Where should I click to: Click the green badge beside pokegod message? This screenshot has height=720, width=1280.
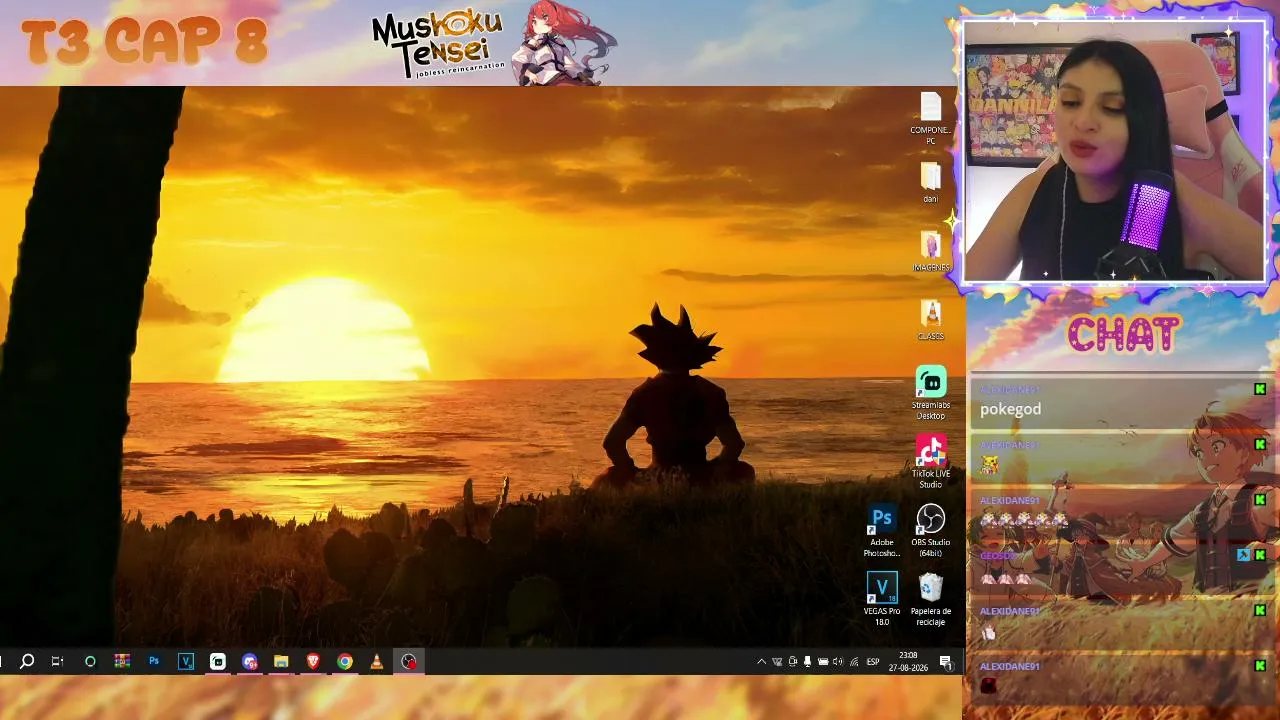click(1260, 389)
